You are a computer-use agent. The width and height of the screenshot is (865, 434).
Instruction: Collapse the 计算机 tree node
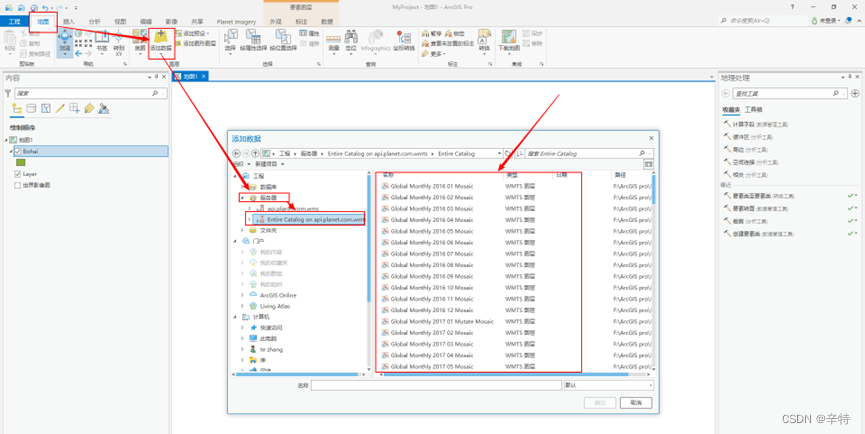tap(236, 317)
